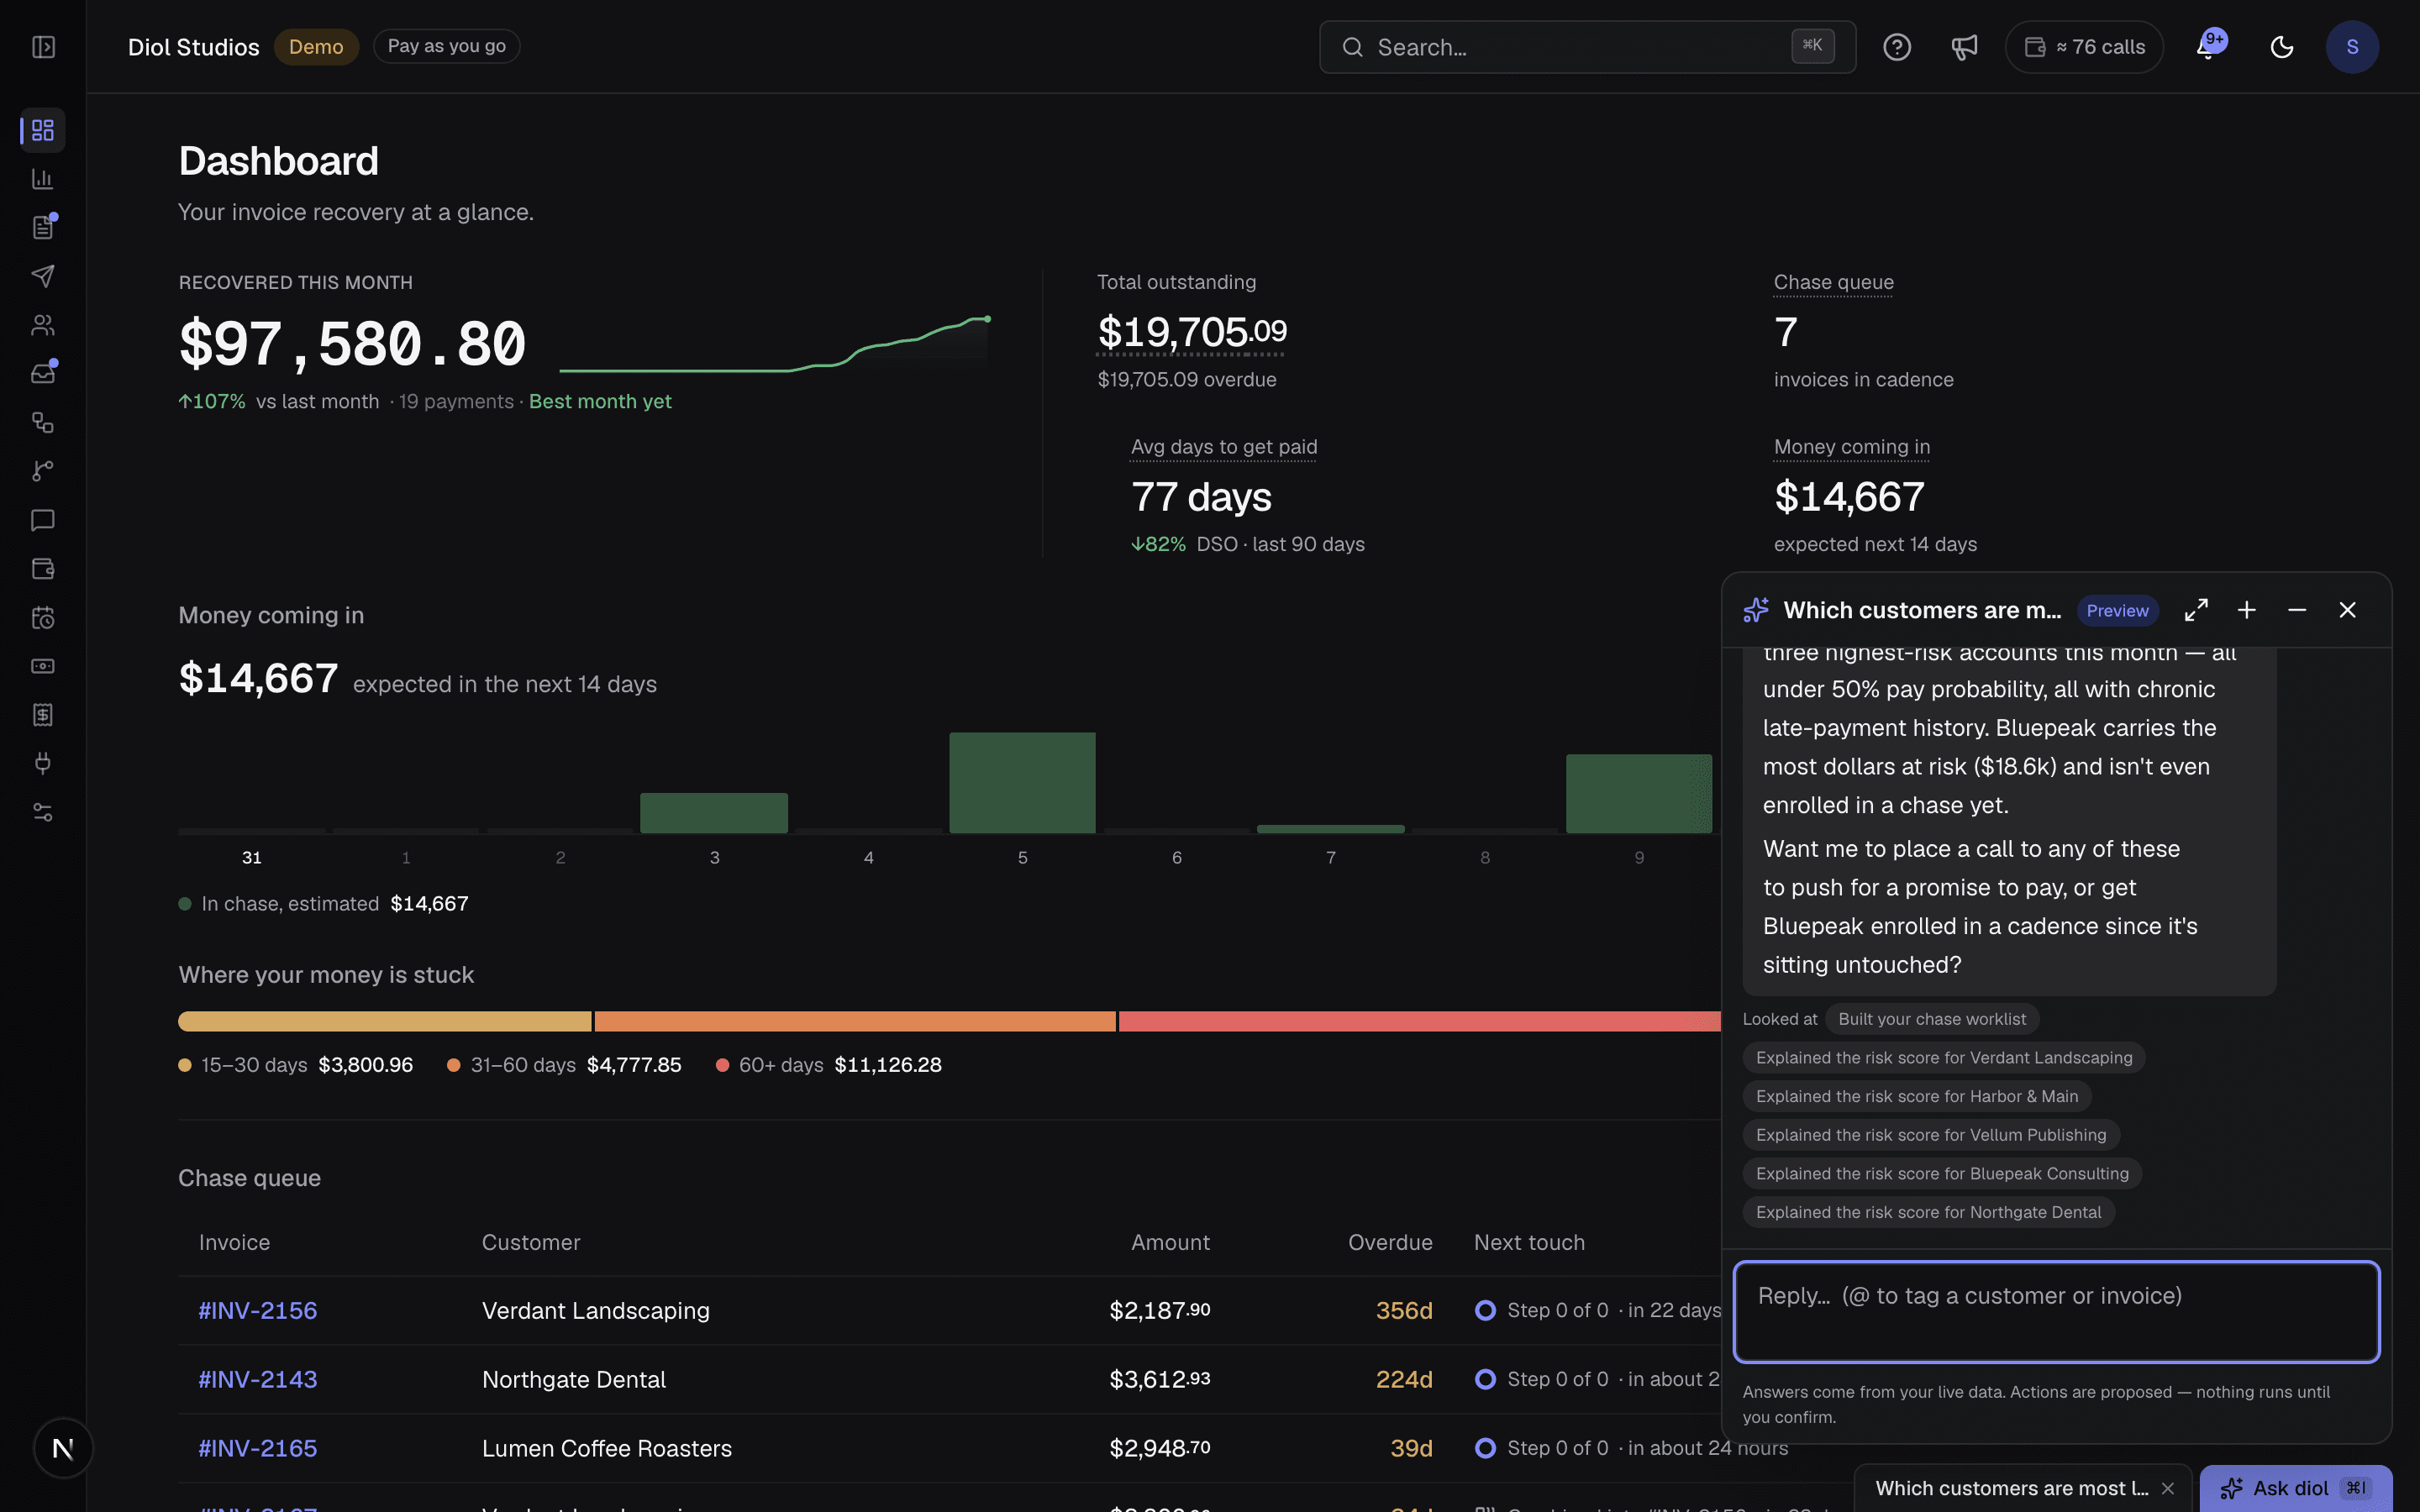Open the chat bubble icon in sidebar

43,520
